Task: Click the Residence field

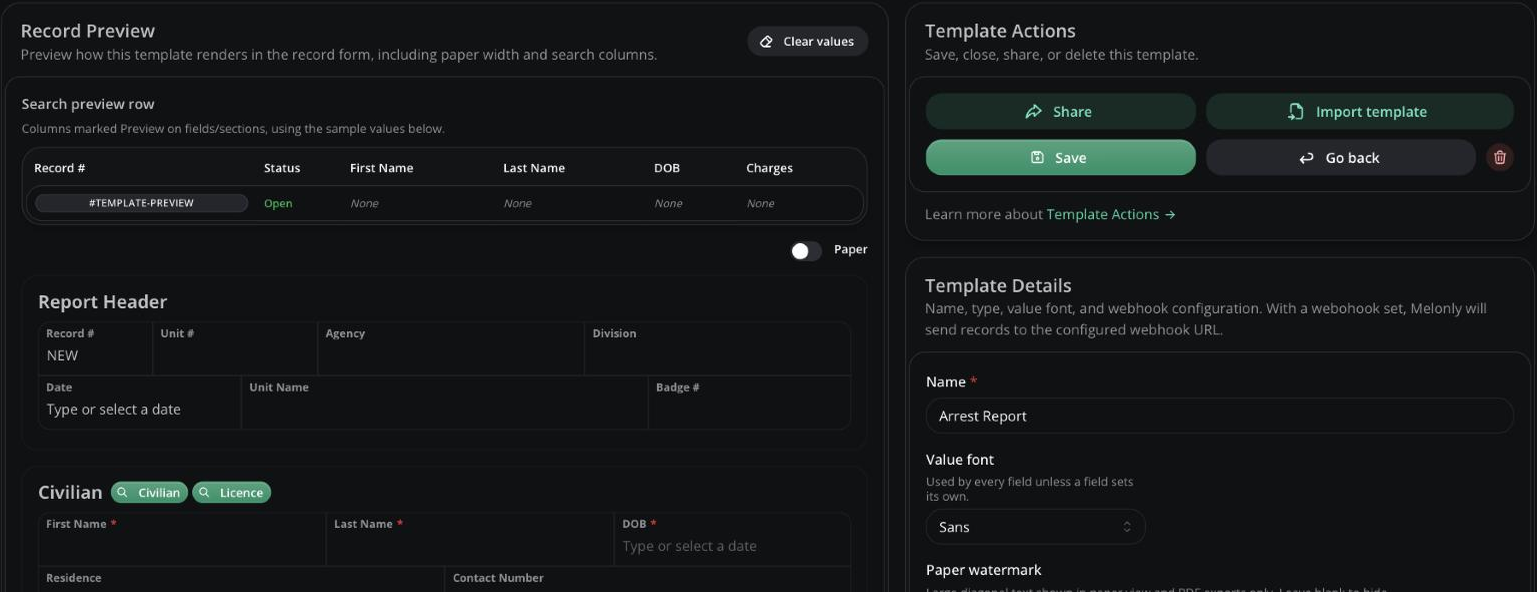Action: coord(241,579)
